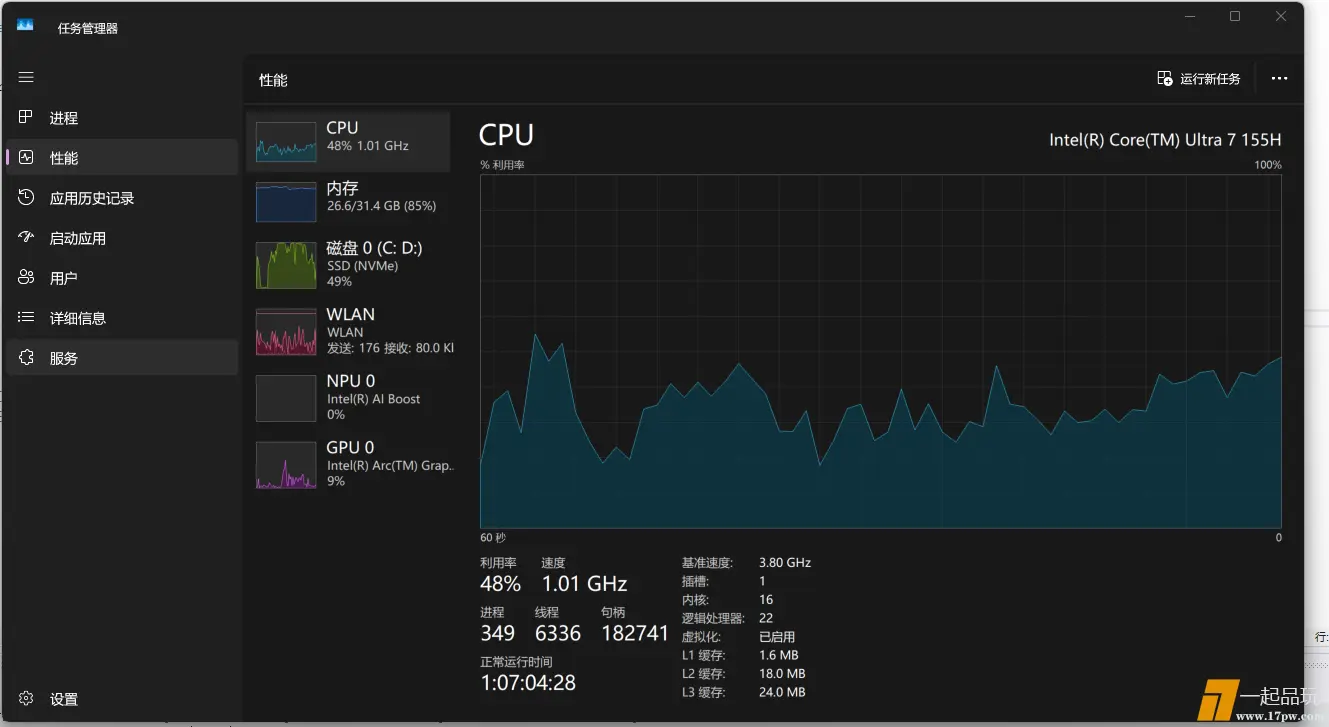Go to the 进程 (Processes) page
The image size is (1329, 727).
coord(122,117)
